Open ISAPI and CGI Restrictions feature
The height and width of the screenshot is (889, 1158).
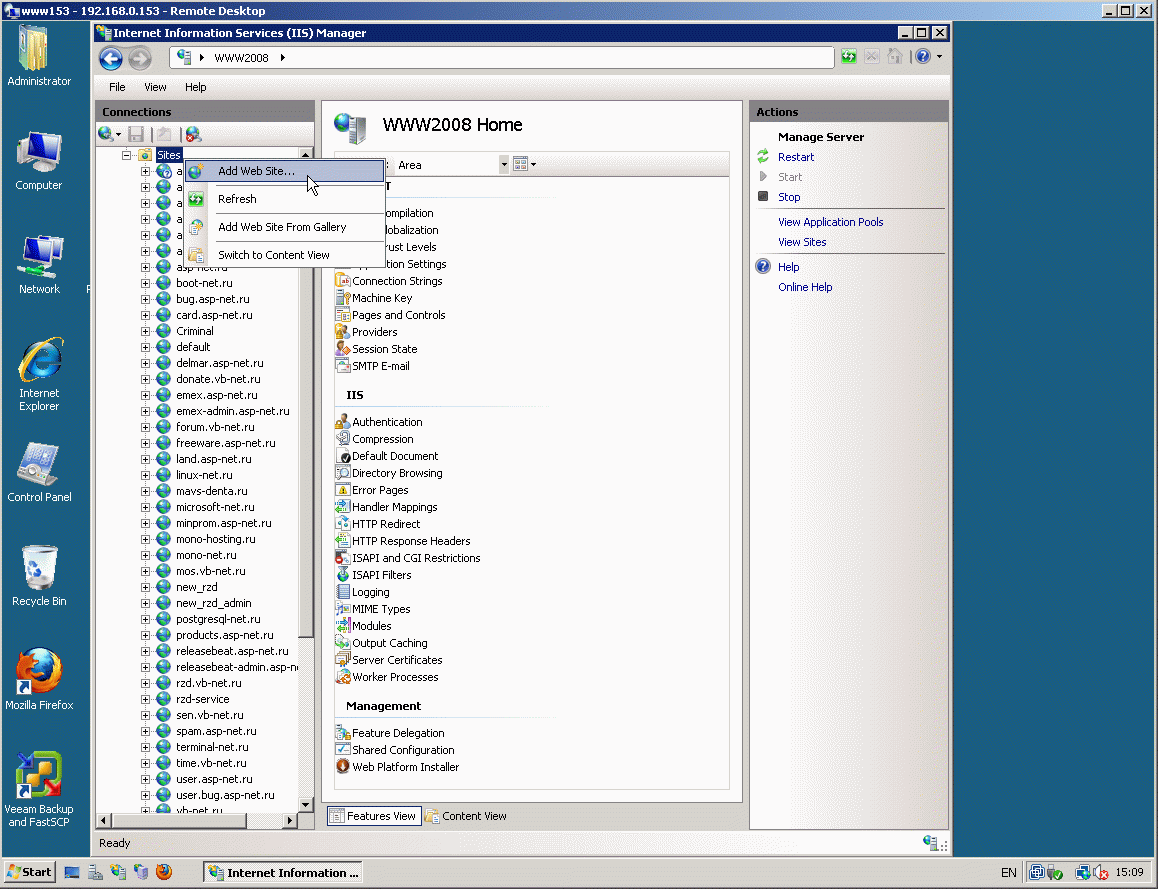(408, 558)
